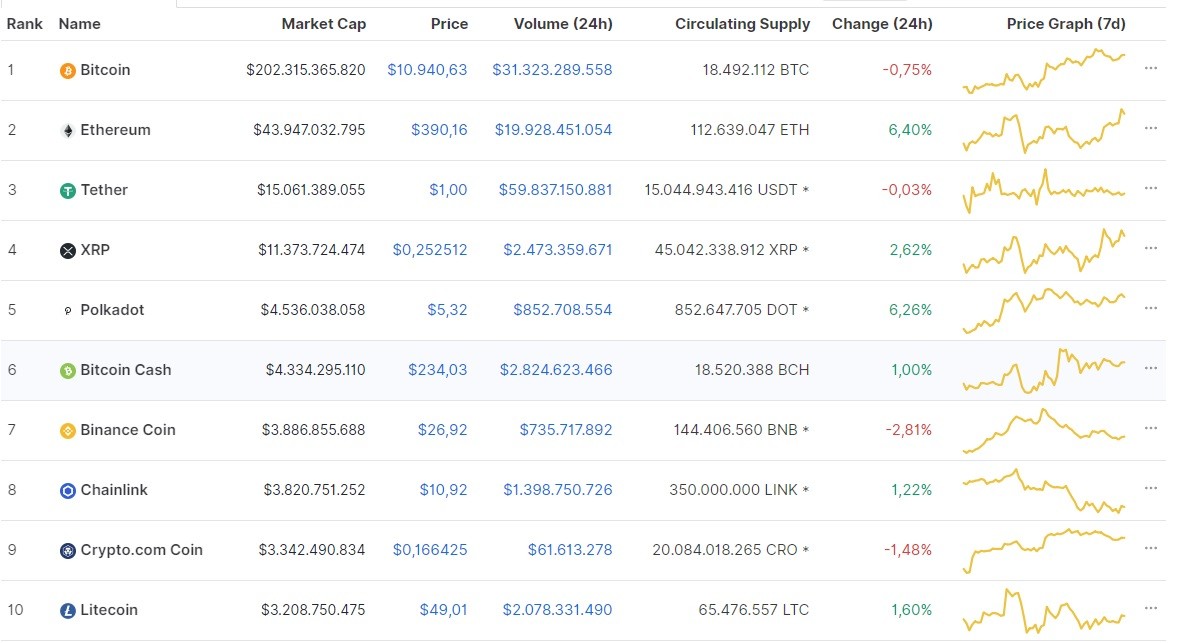The height and width of the screenshot is (643, 1179).
Task: Expand Litecoin's three-dot options
Action: point(1150,610)
